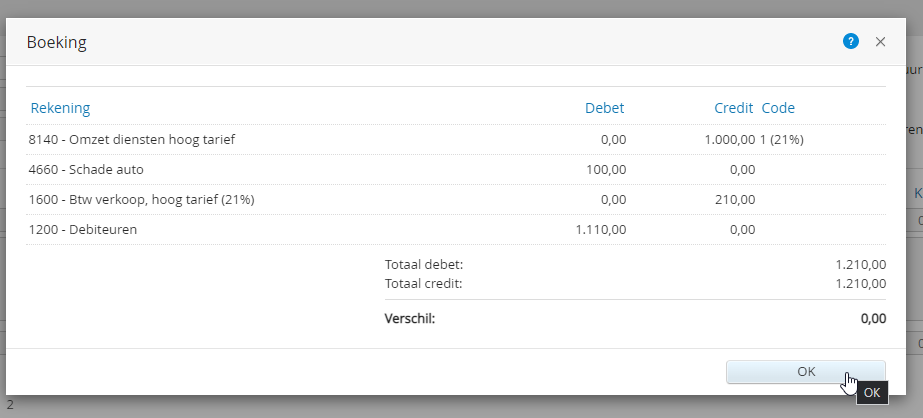
Task: Click the Code column header
Action: 778,108
